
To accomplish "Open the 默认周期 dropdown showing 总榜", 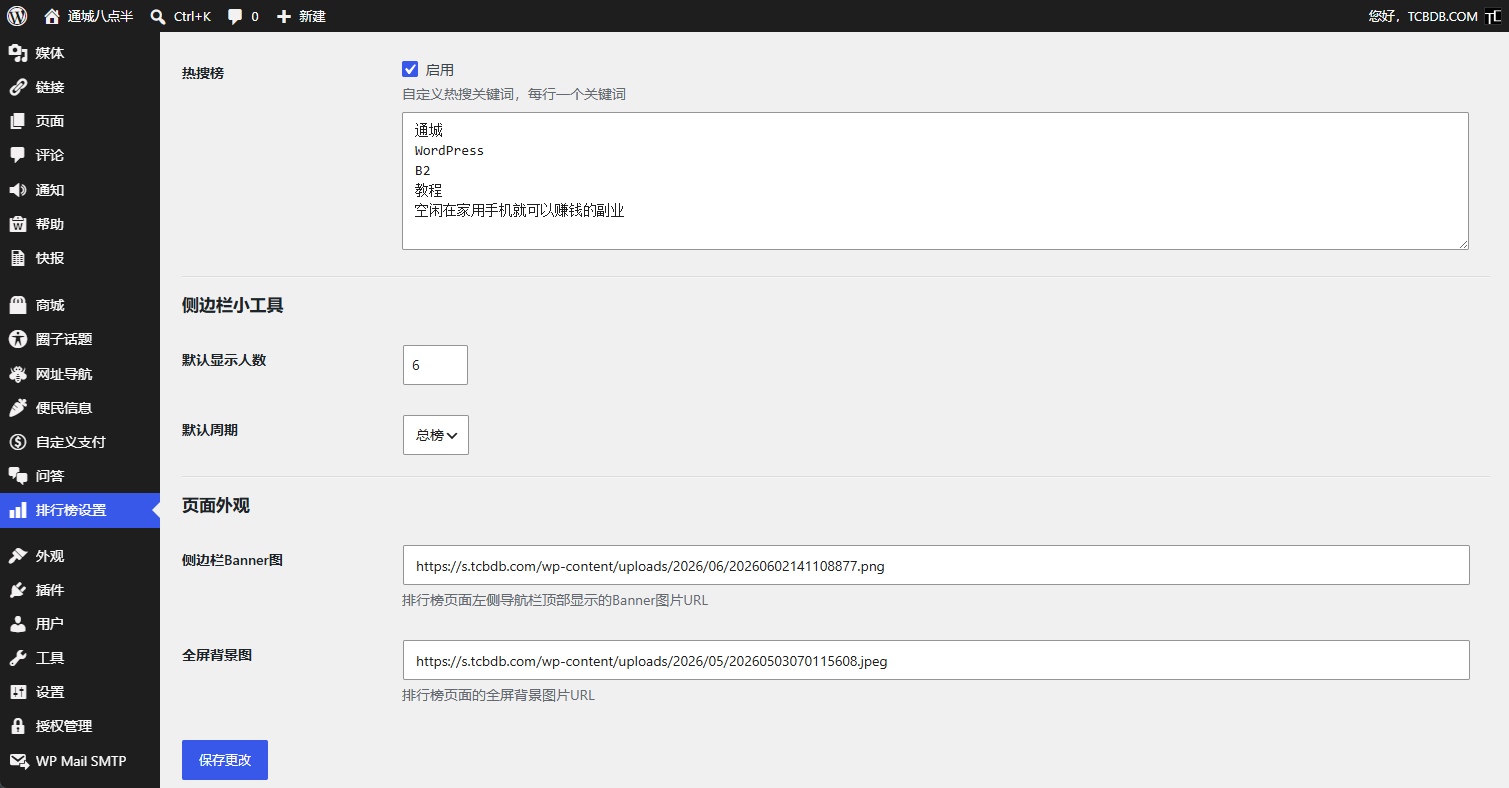I will click(436, 435).
